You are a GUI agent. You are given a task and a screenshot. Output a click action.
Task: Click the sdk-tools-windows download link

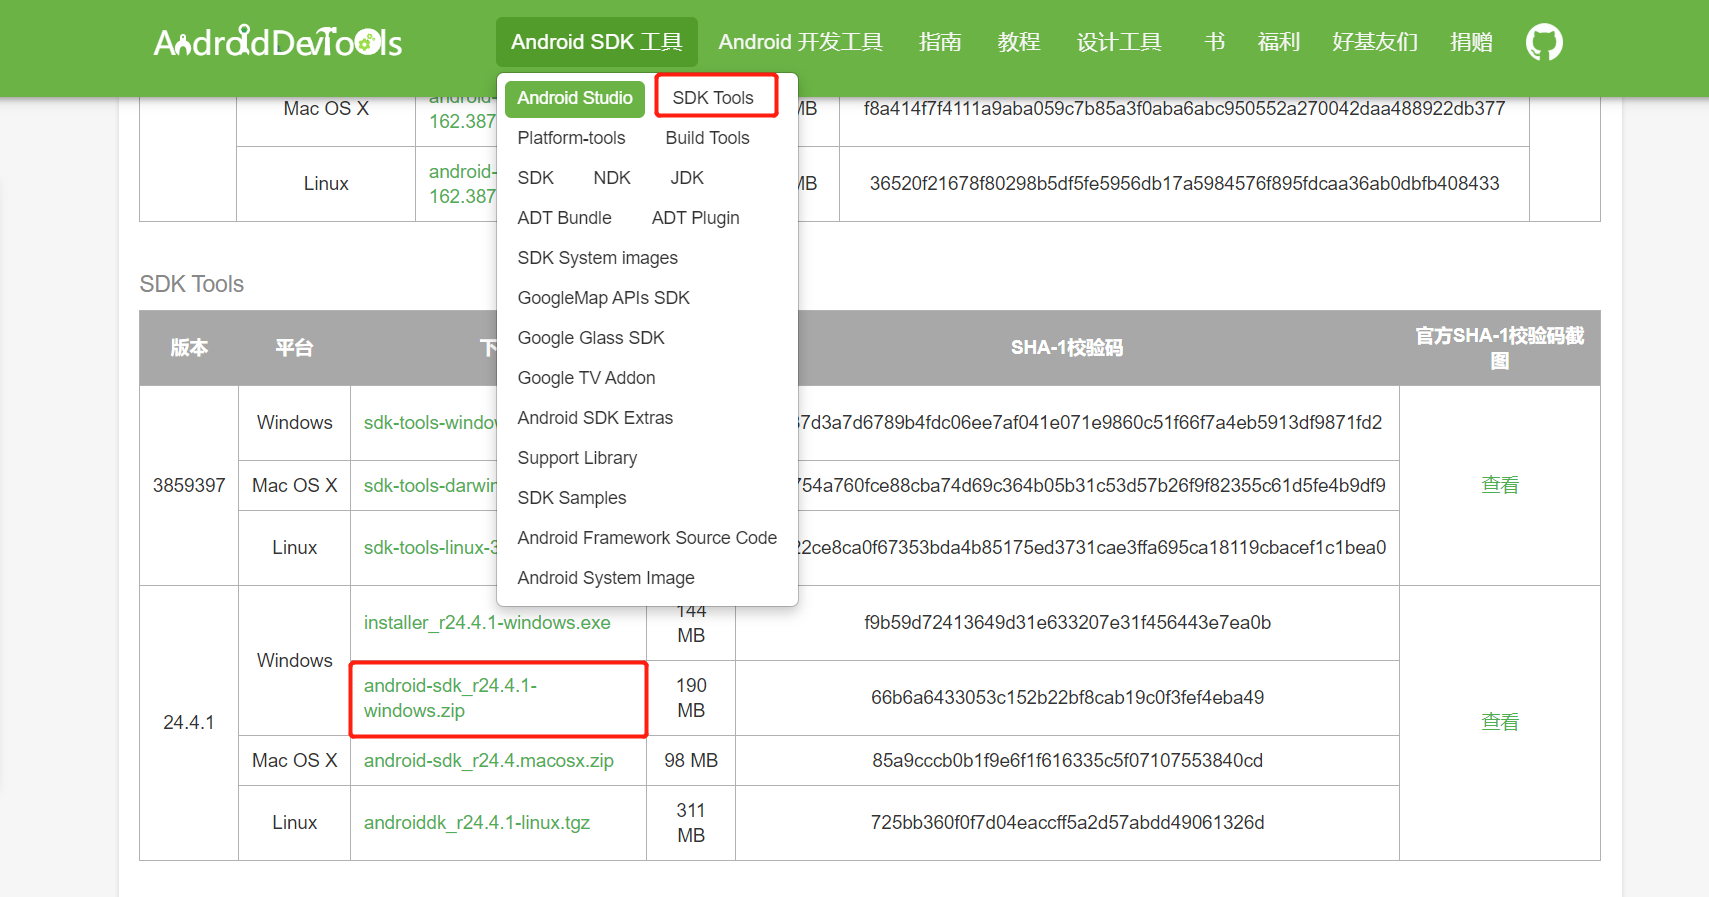click(430, 423)
